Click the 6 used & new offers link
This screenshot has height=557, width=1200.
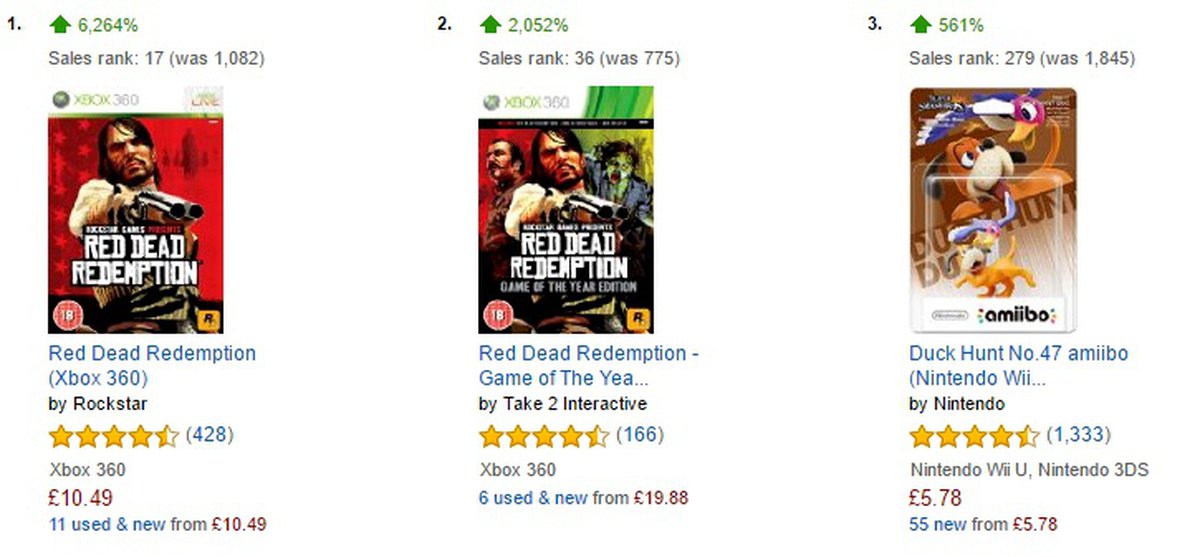coord(533,497)
